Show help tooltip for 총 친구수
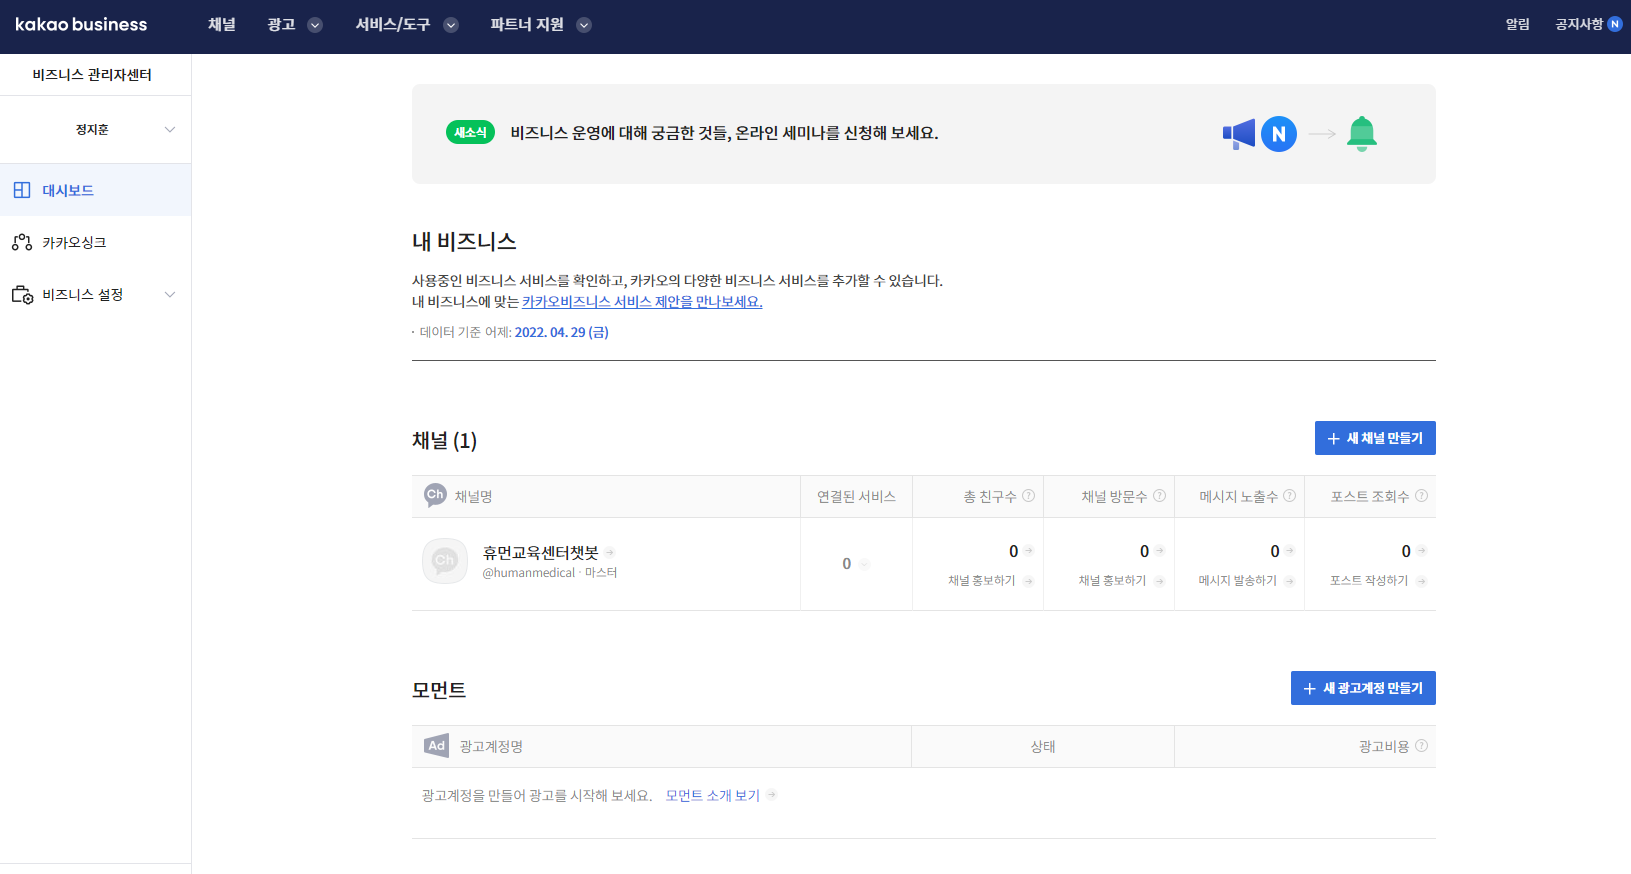 [x=1028, y=495]
